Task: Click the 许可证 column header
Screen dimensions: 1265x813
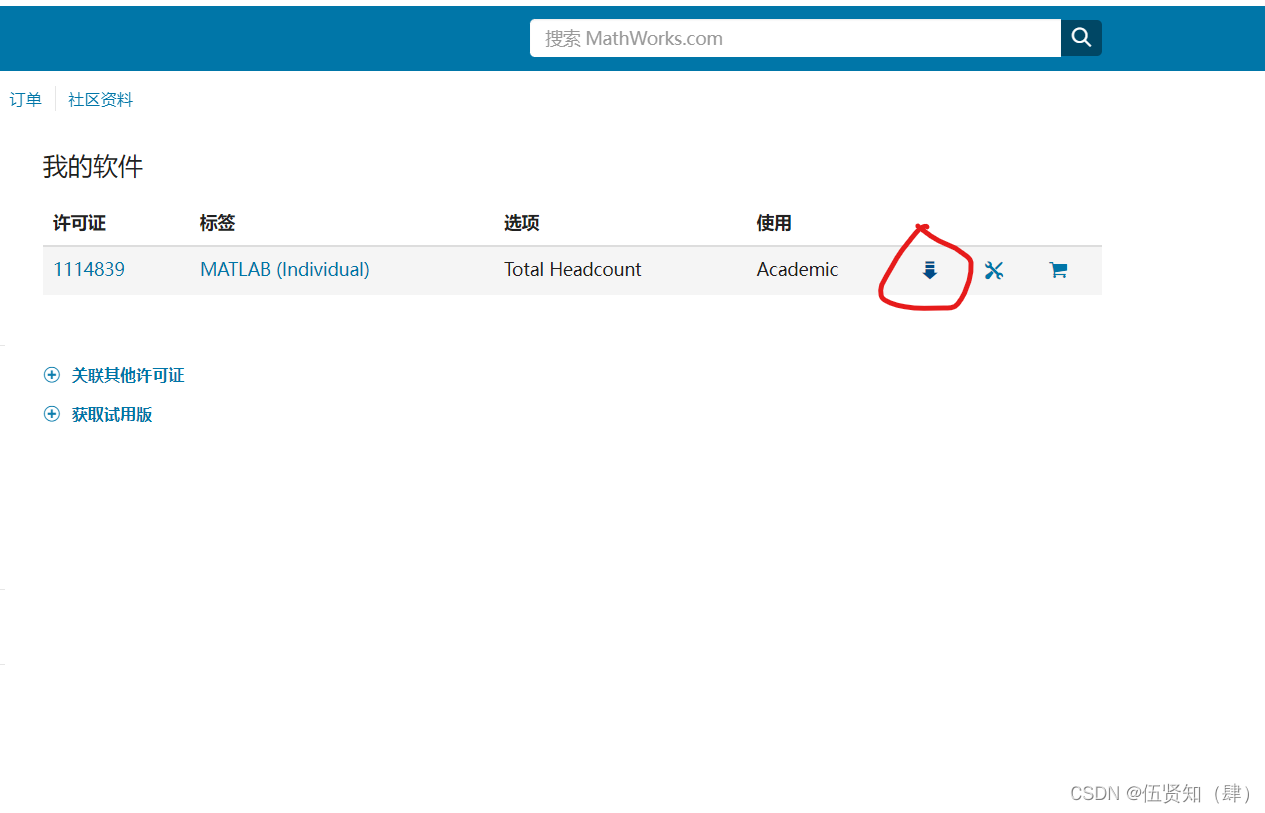Action: [79, 223]
